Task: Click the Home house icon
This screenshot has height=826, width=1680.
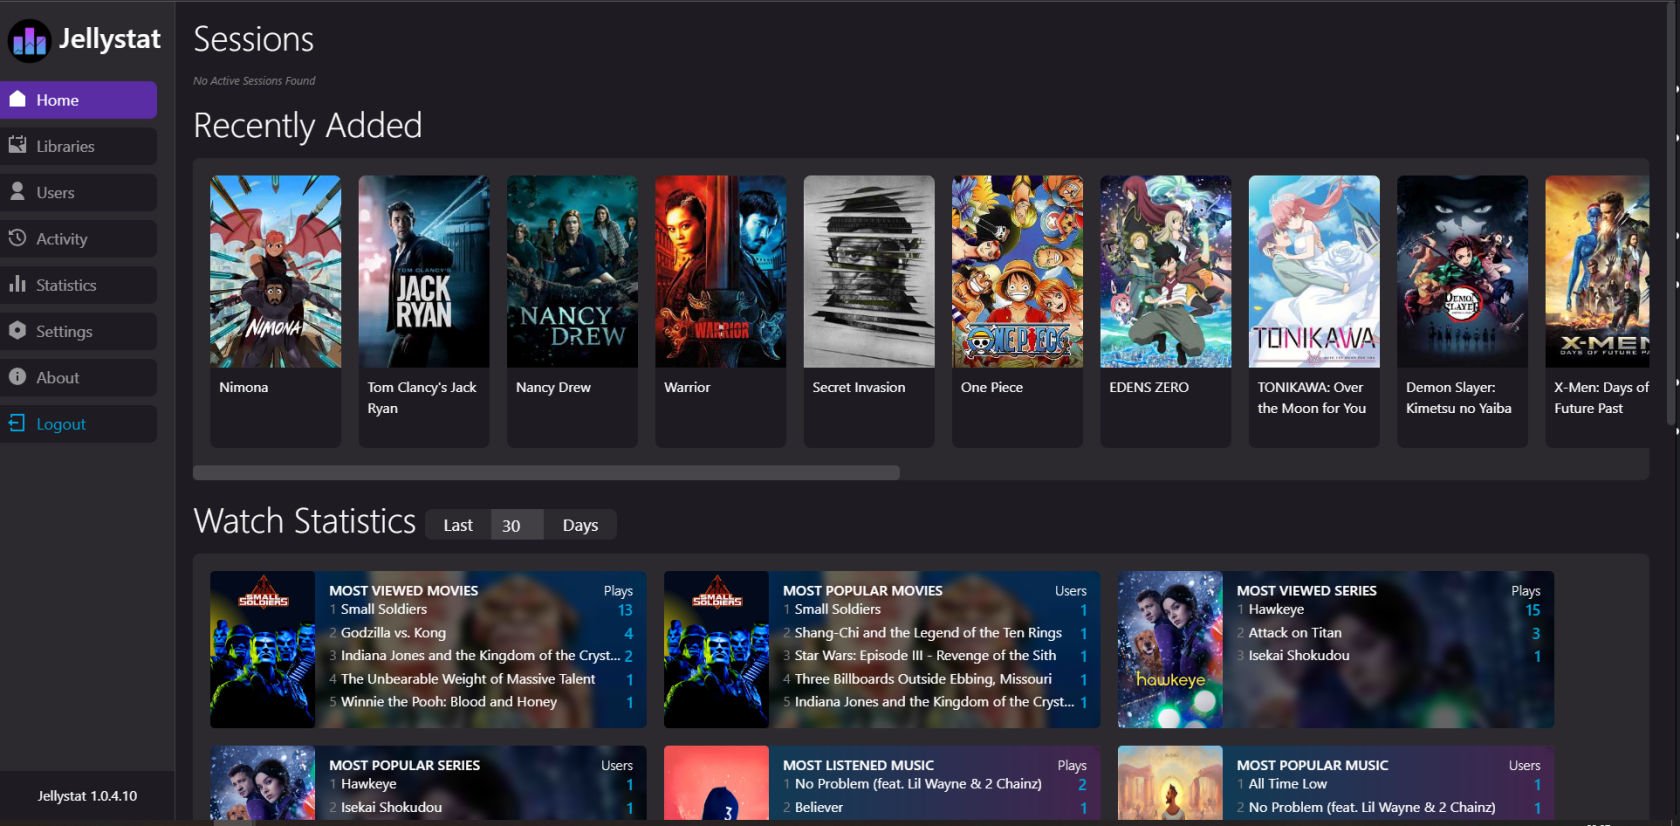Action: pos(17,99)
